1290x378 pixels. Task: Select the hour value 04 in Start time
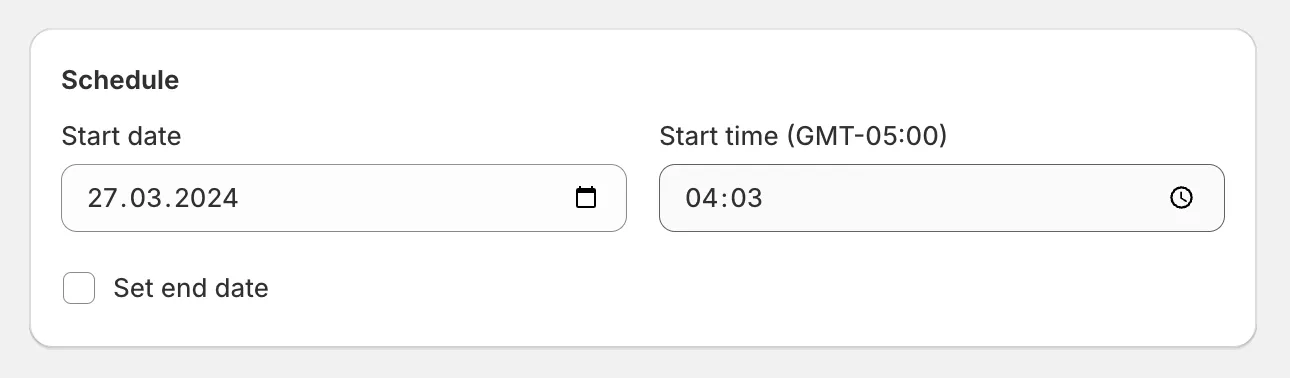pyautogui.click(x=701, y=198)
